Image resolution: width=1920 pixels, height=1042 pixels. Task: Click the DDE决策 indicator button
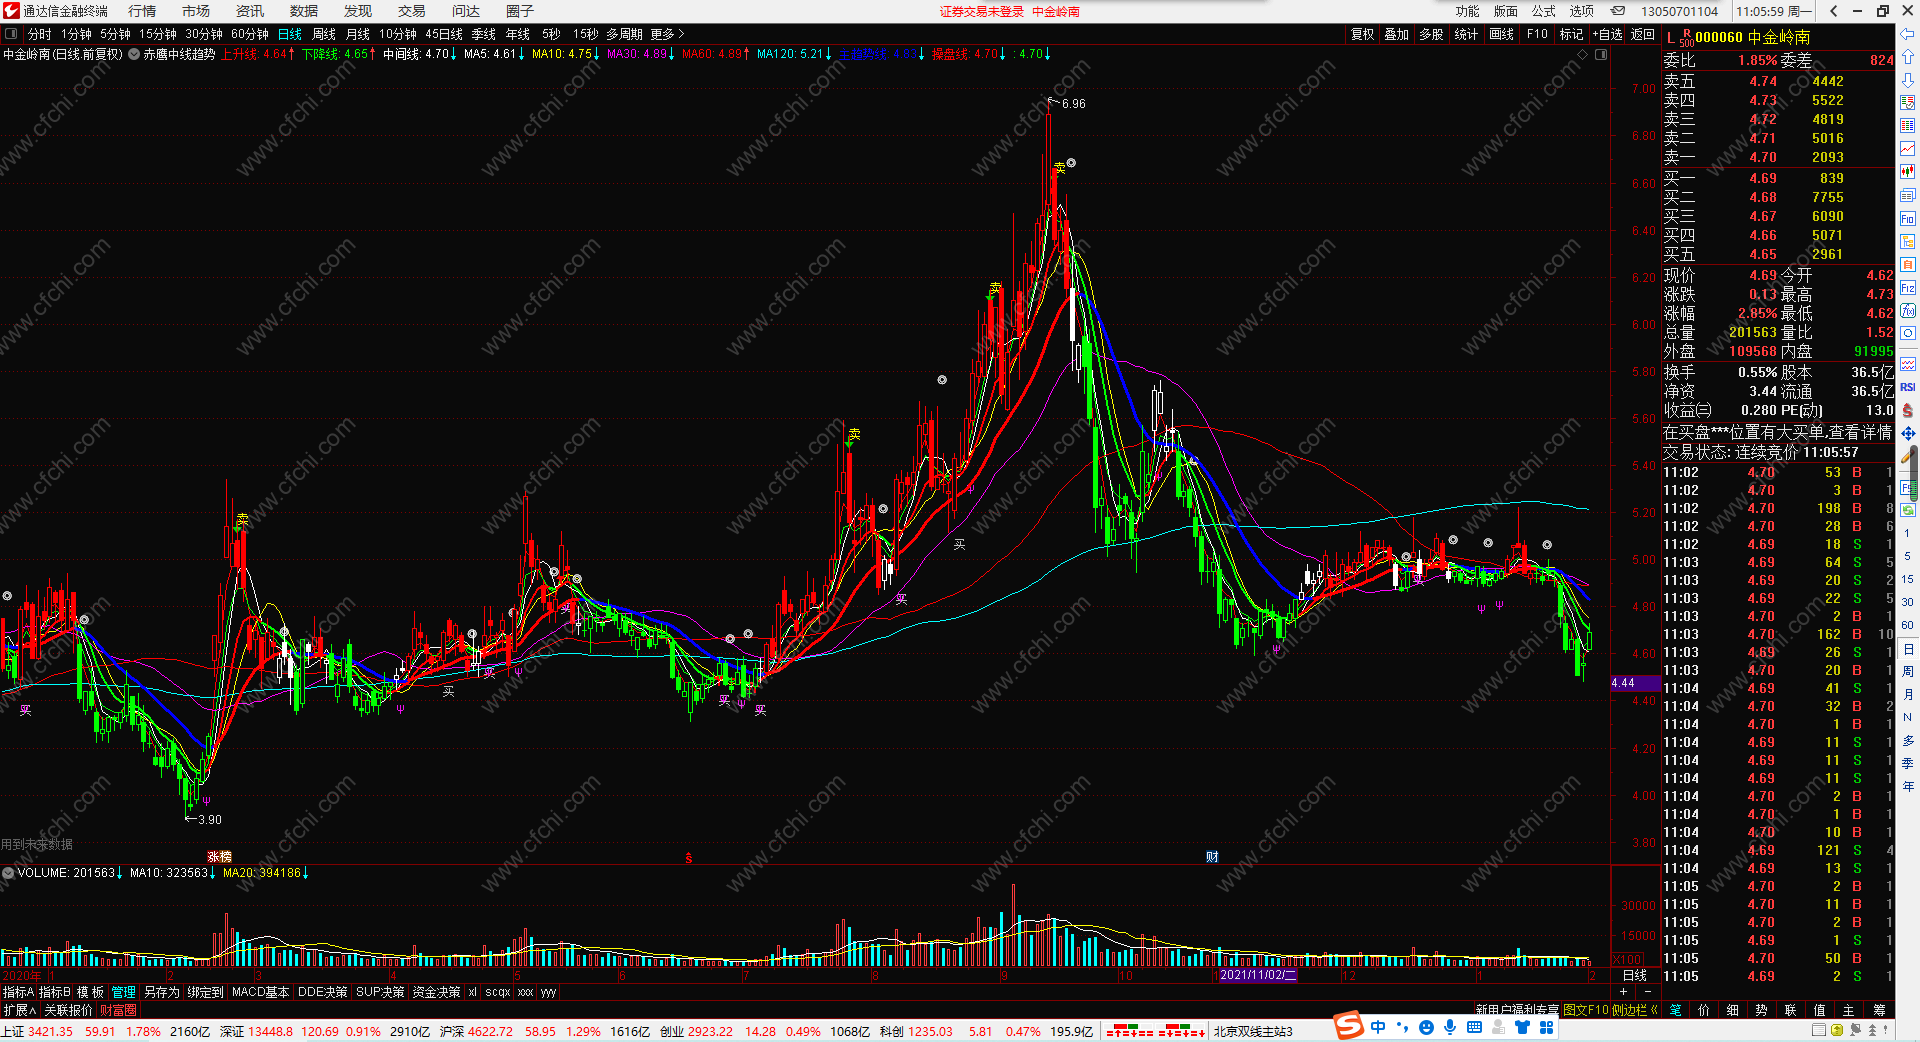323,992
